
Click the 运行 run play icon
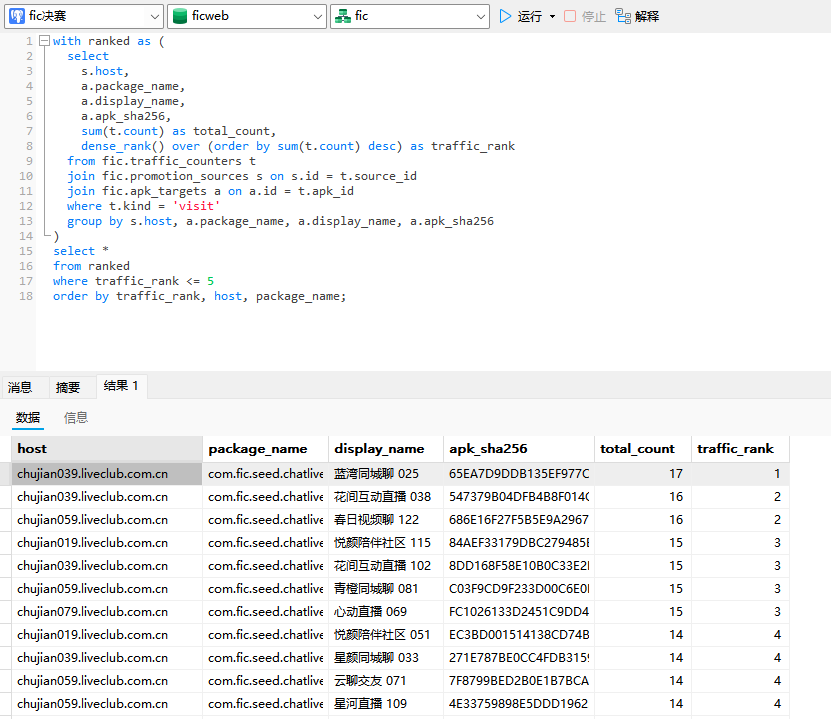click(x=505, y=16)
